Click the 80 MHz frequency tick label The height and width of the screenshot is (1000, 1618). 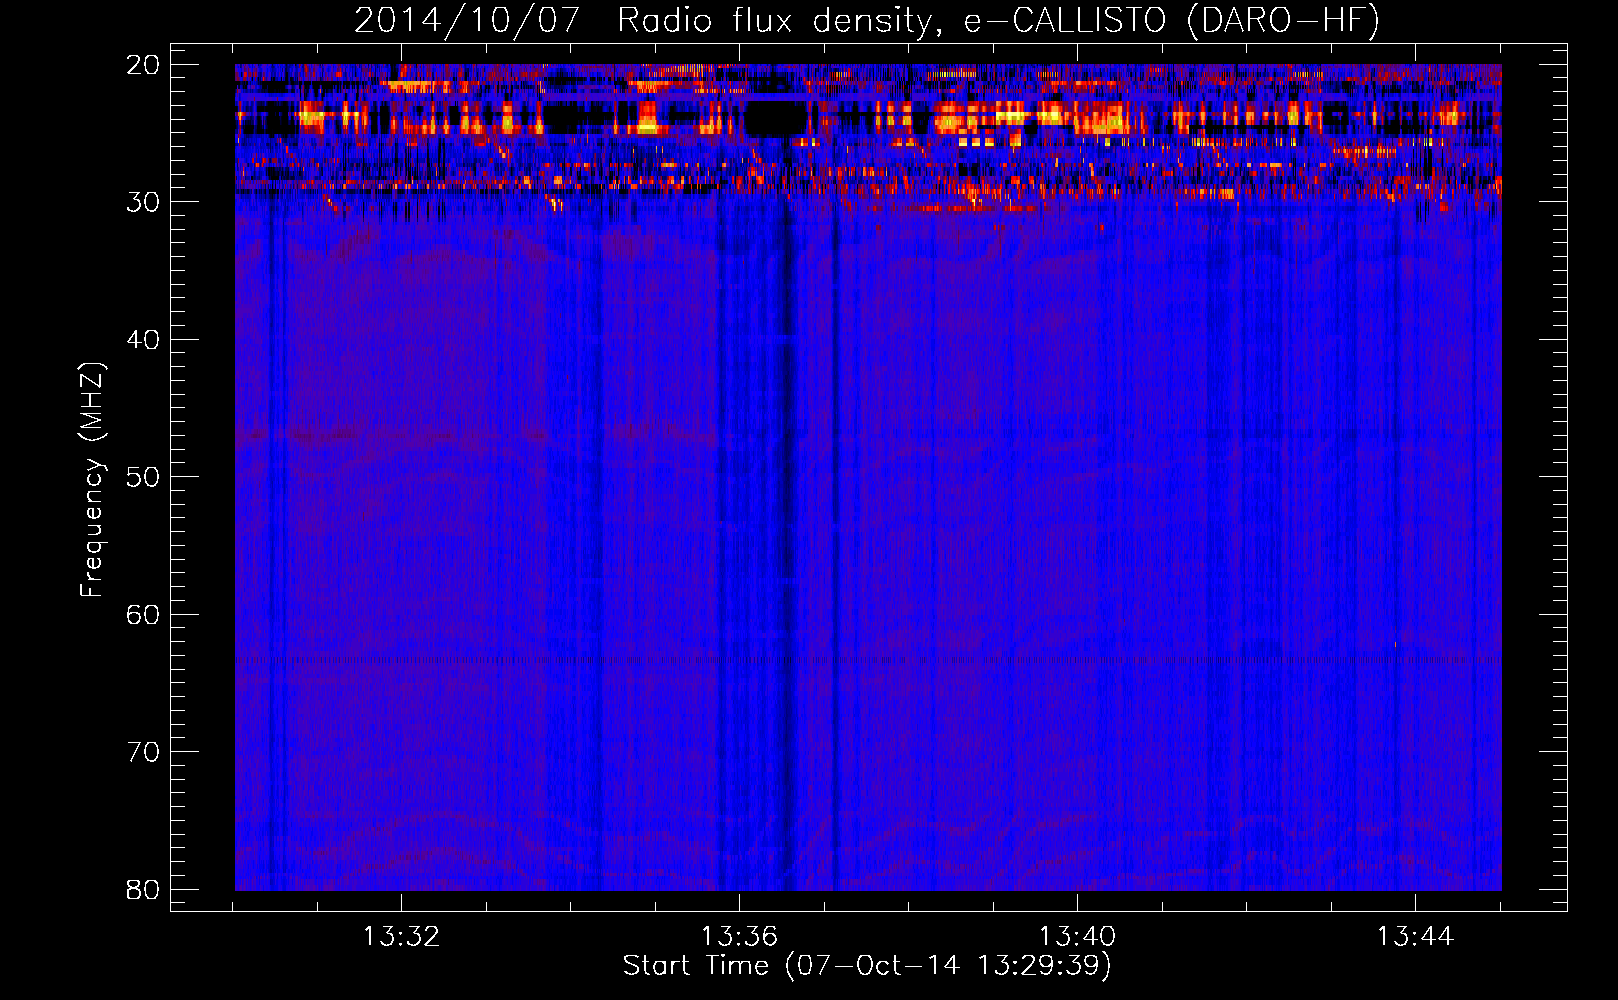(x=143, y=889)
